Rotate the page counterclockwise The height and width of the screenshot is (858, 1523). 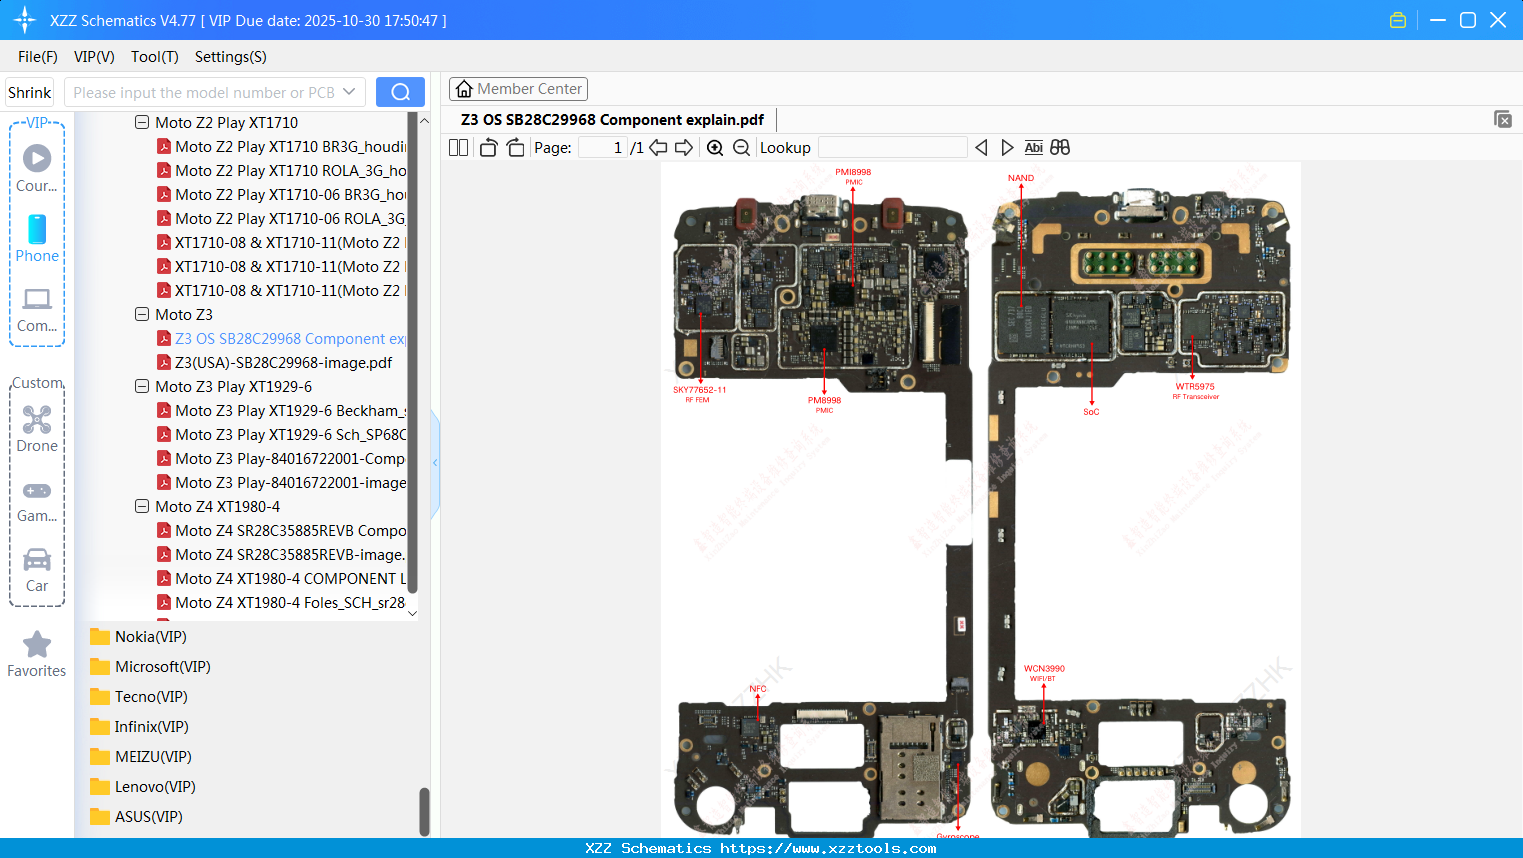click(487, 147)
